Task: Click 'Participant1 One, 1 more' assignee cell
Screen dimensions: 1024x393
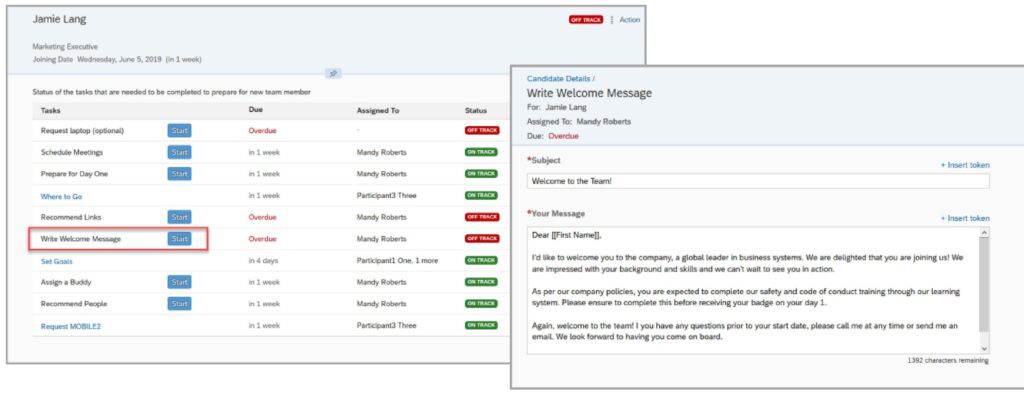Action: (397, 260)
